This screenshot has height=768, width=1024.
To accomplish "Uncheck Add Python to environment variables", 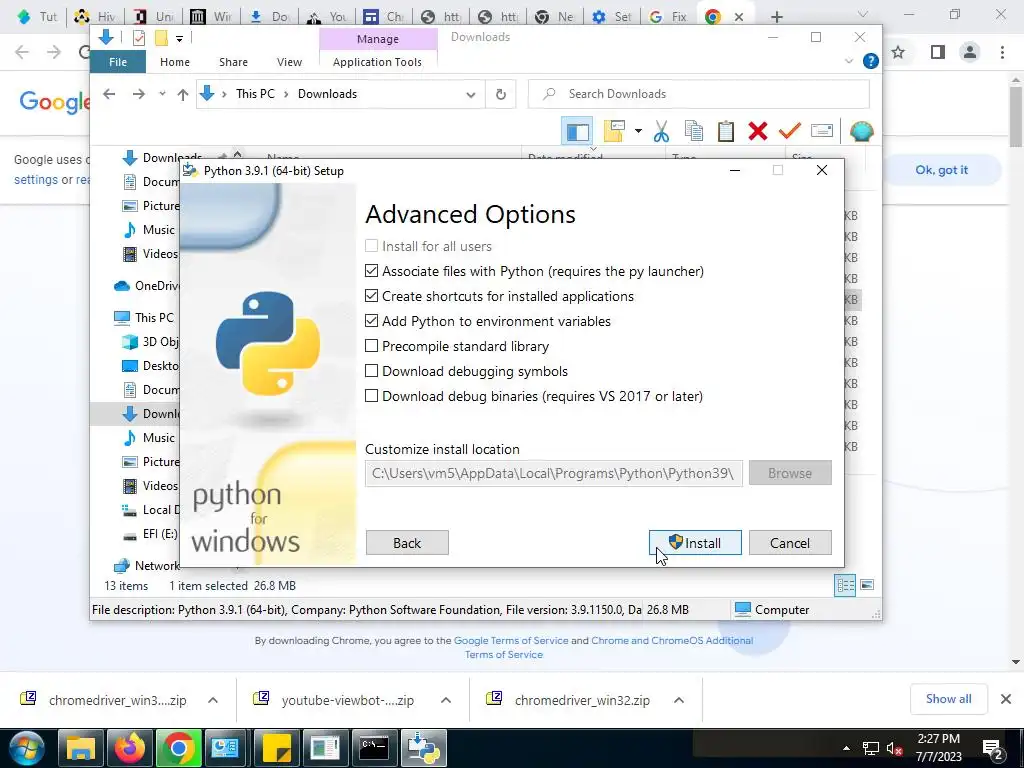I will click(x=372, y=320).
